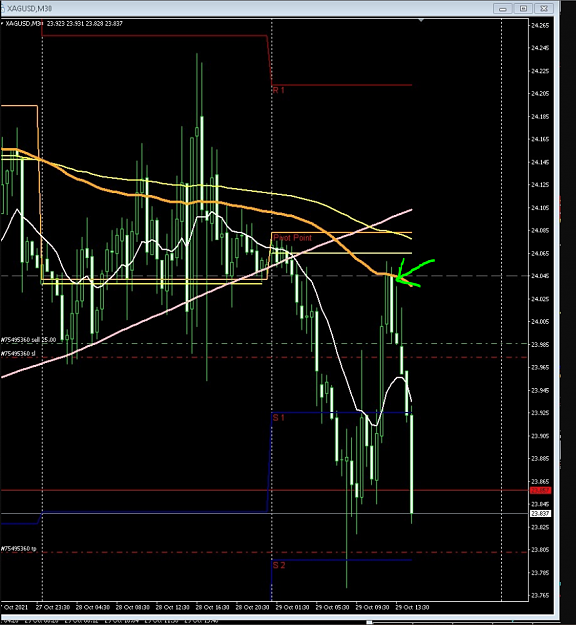Select the S 2 support level label
This screenshot has height=625, width=576.
[279, 565]
